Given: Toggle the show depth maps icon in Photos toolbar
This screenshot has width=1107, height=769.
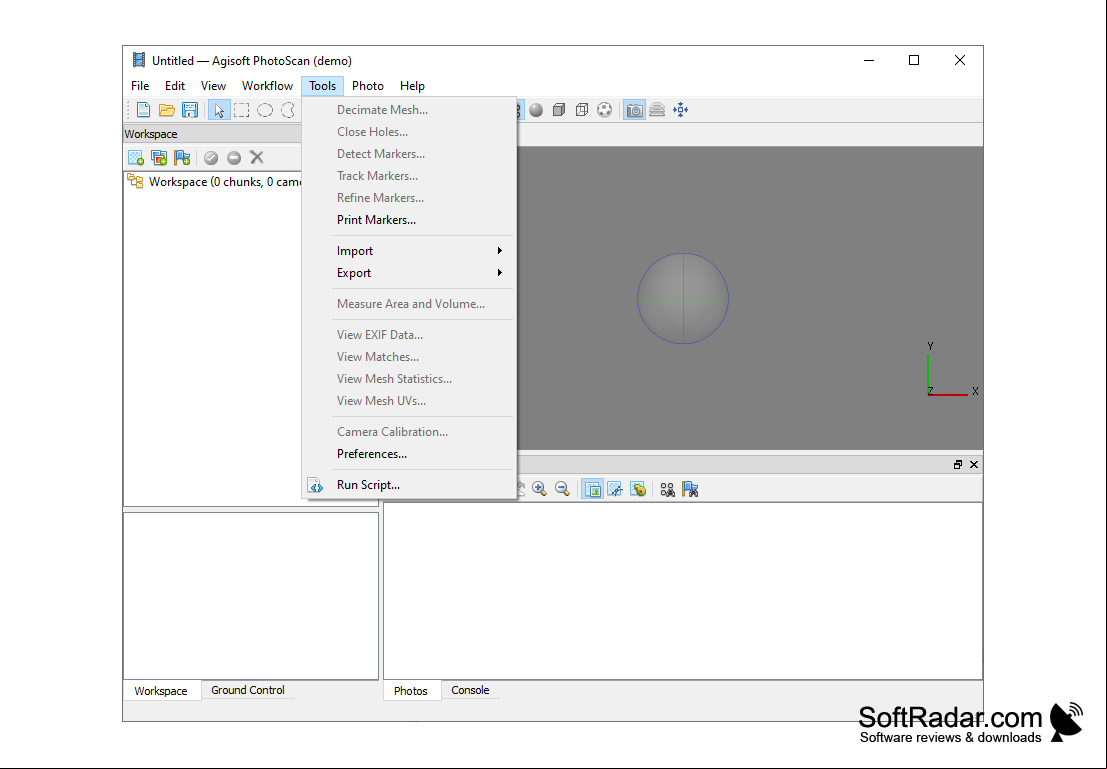Looking at the screenshot, I should click(x=638, y=489).
